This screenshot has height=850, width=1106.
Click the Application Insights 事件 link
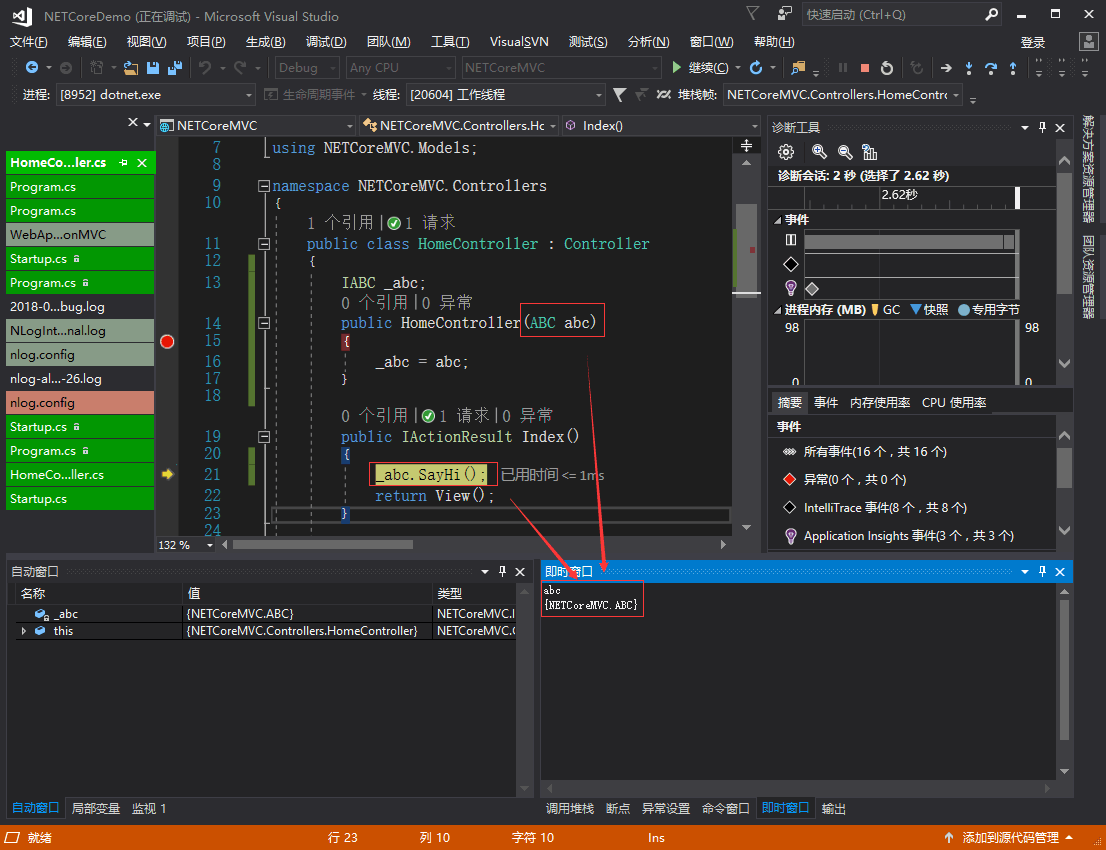[908, 535]
